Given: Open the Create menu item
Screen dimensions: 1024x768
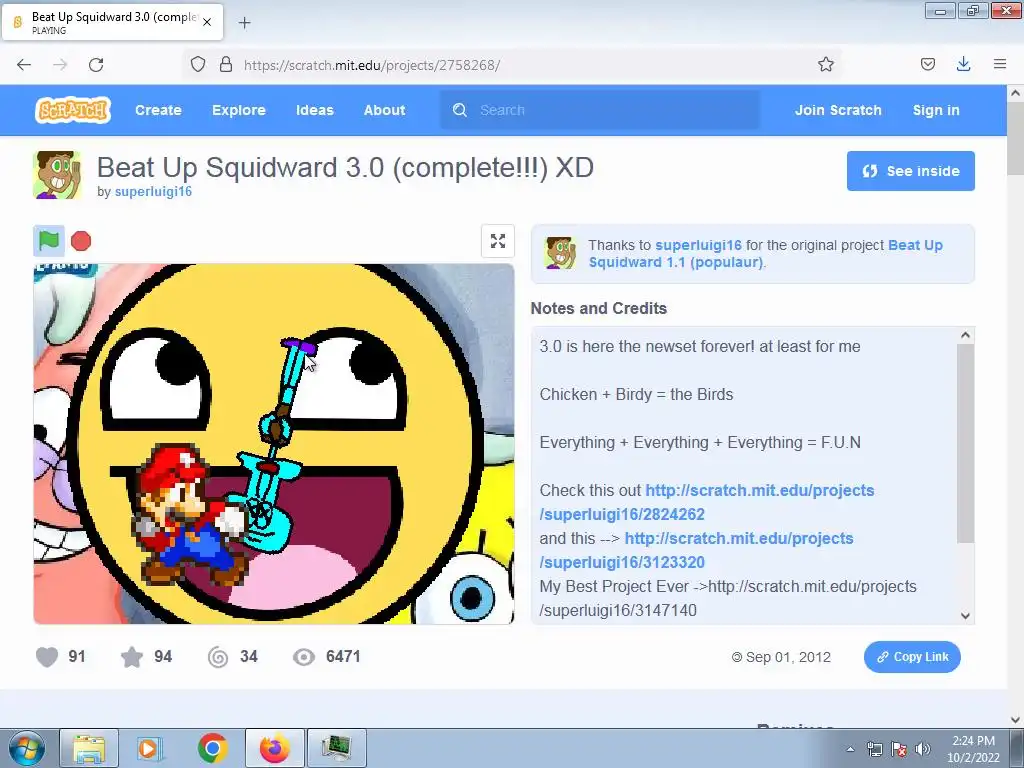Looking at the screenshot, I should click(158, 110).
